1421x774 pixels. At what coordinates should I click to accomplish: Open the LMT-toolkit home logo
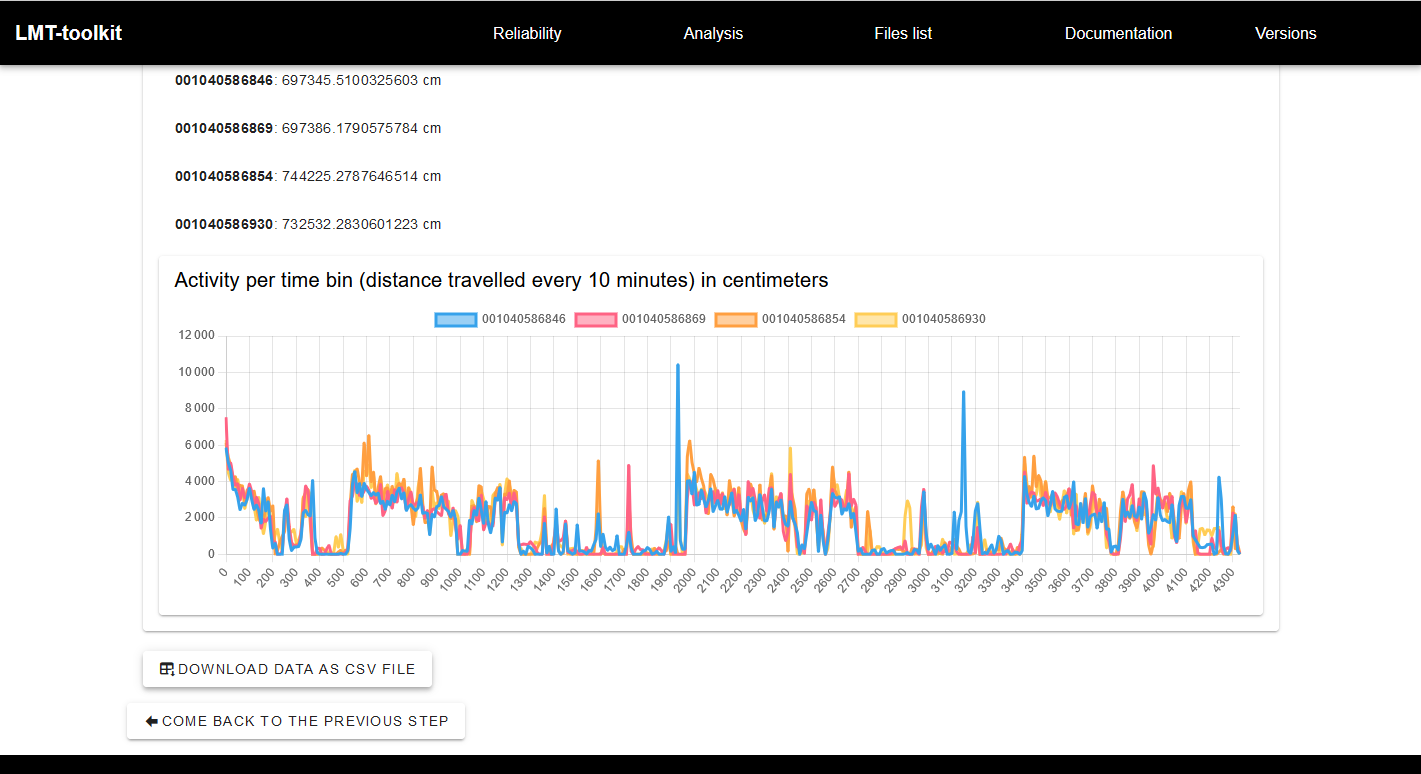click(x=68, y=33)
